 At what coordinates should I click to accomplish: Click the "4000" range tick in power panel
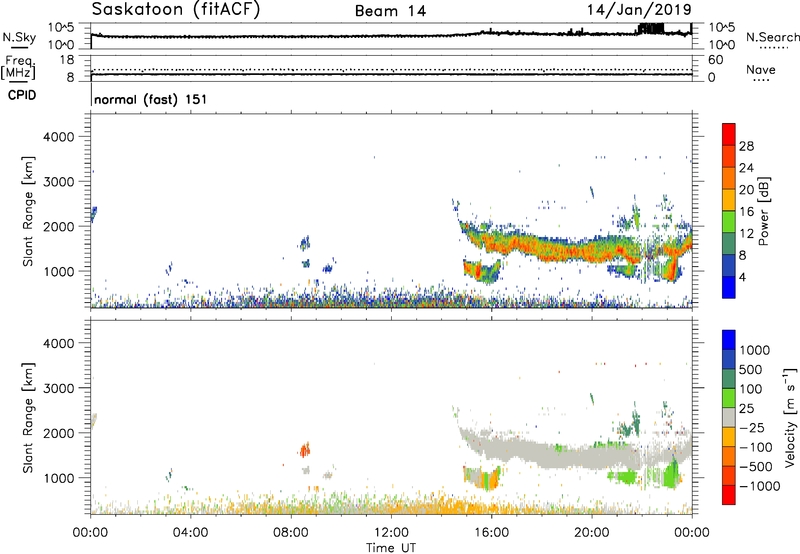pyautogui.click(x=58, y=137)
